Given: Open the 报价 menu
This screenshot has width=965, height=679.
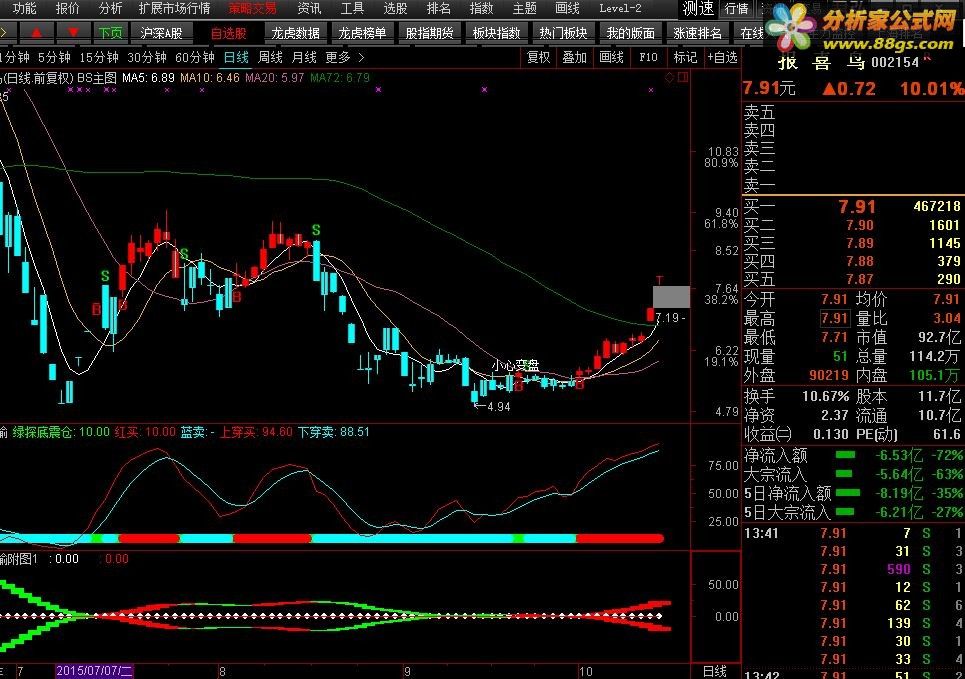Looking at the screenshot, I should 68,9.
